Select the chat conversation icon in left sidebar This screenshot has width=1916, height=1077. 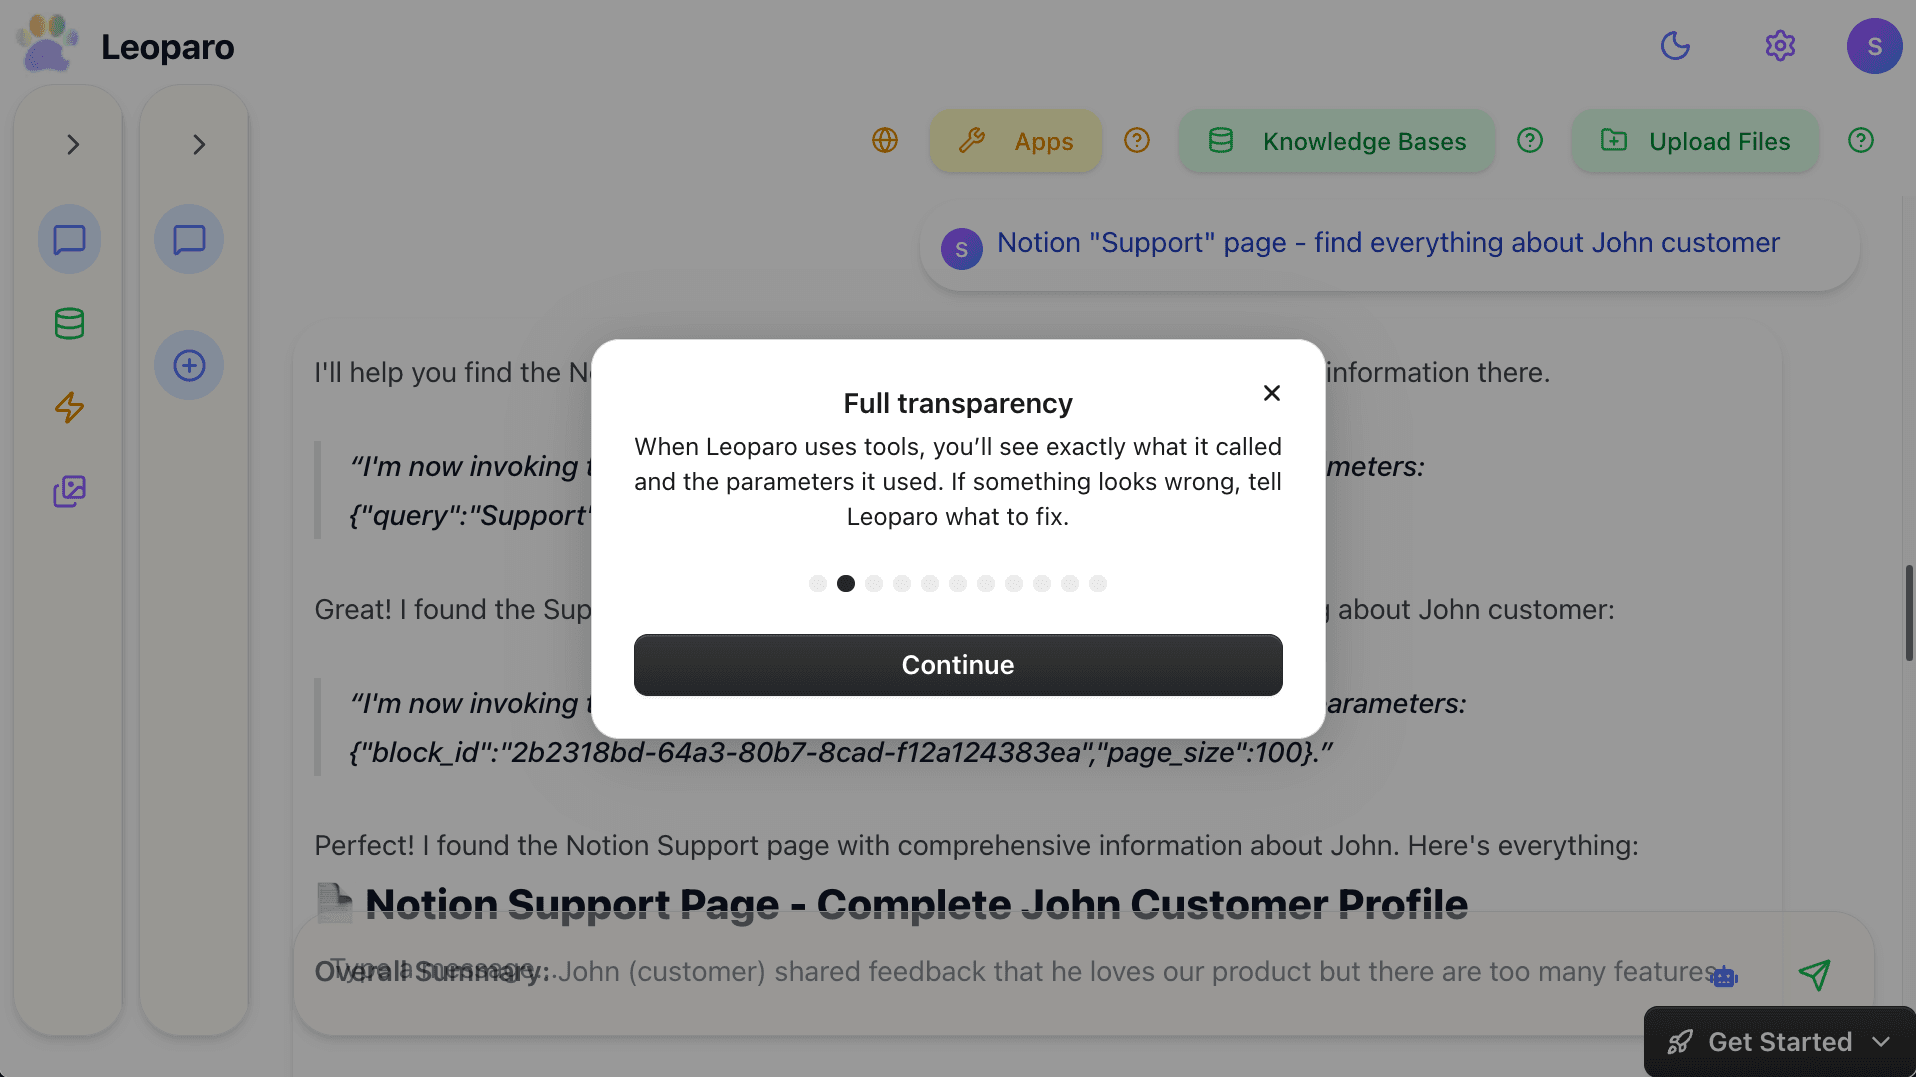[x=69, y=239]
